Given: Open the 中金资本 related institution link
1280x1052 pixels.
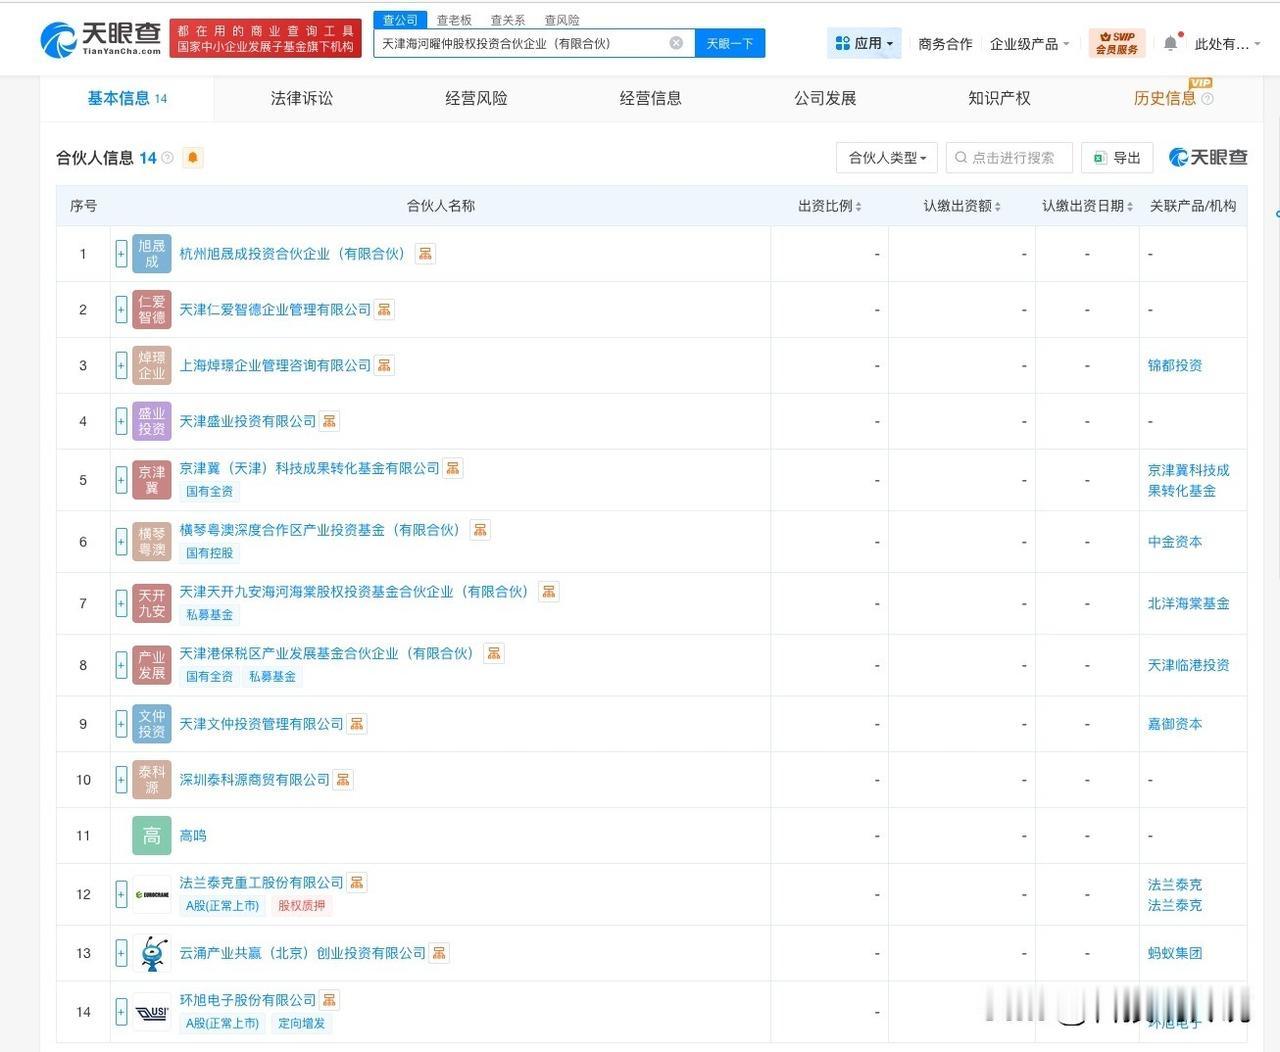Looking at the screenshot, I should pyautogui.click(x=1175, y=542).
